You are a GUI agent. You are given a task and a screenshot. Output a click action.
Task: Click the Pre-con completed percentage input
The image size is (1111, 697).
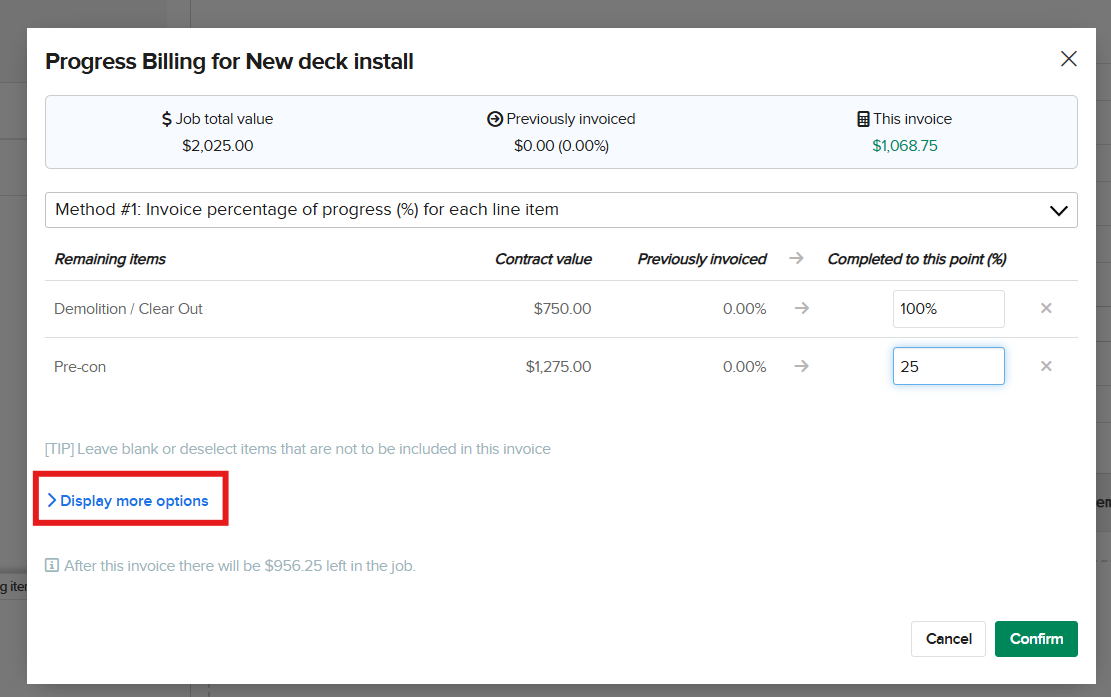tap(948, 366)
